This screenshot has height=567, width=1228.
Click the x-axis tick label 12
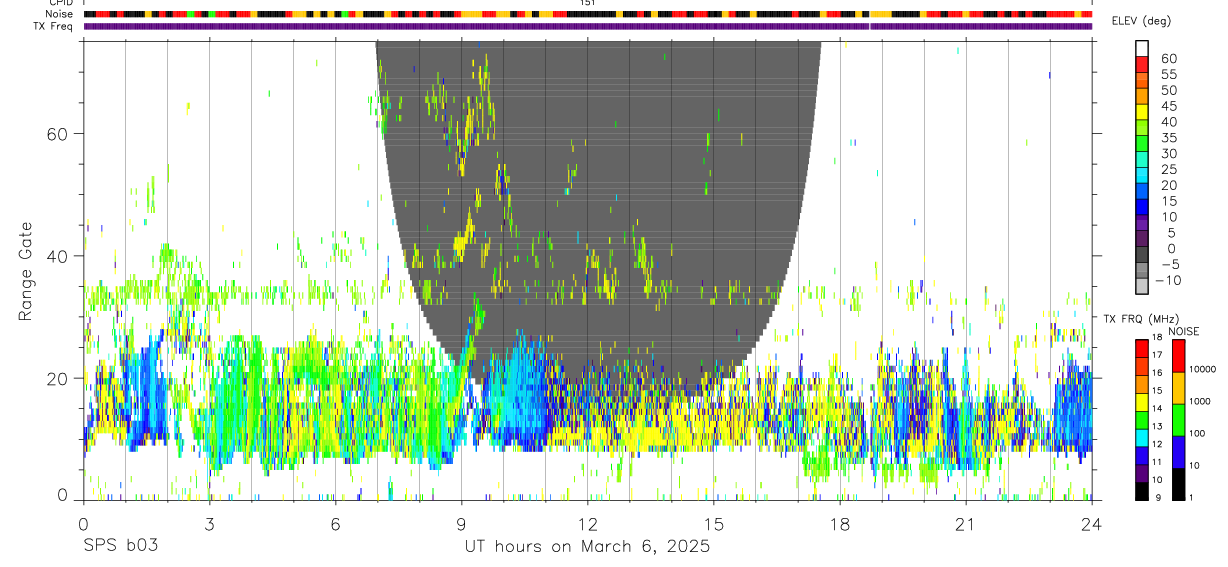click(x=587, y=524)
